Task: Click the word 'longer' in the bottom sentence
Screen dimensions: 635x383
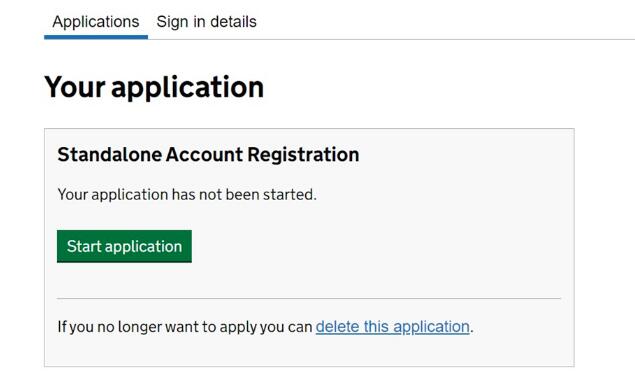Action: pos(140,326)
